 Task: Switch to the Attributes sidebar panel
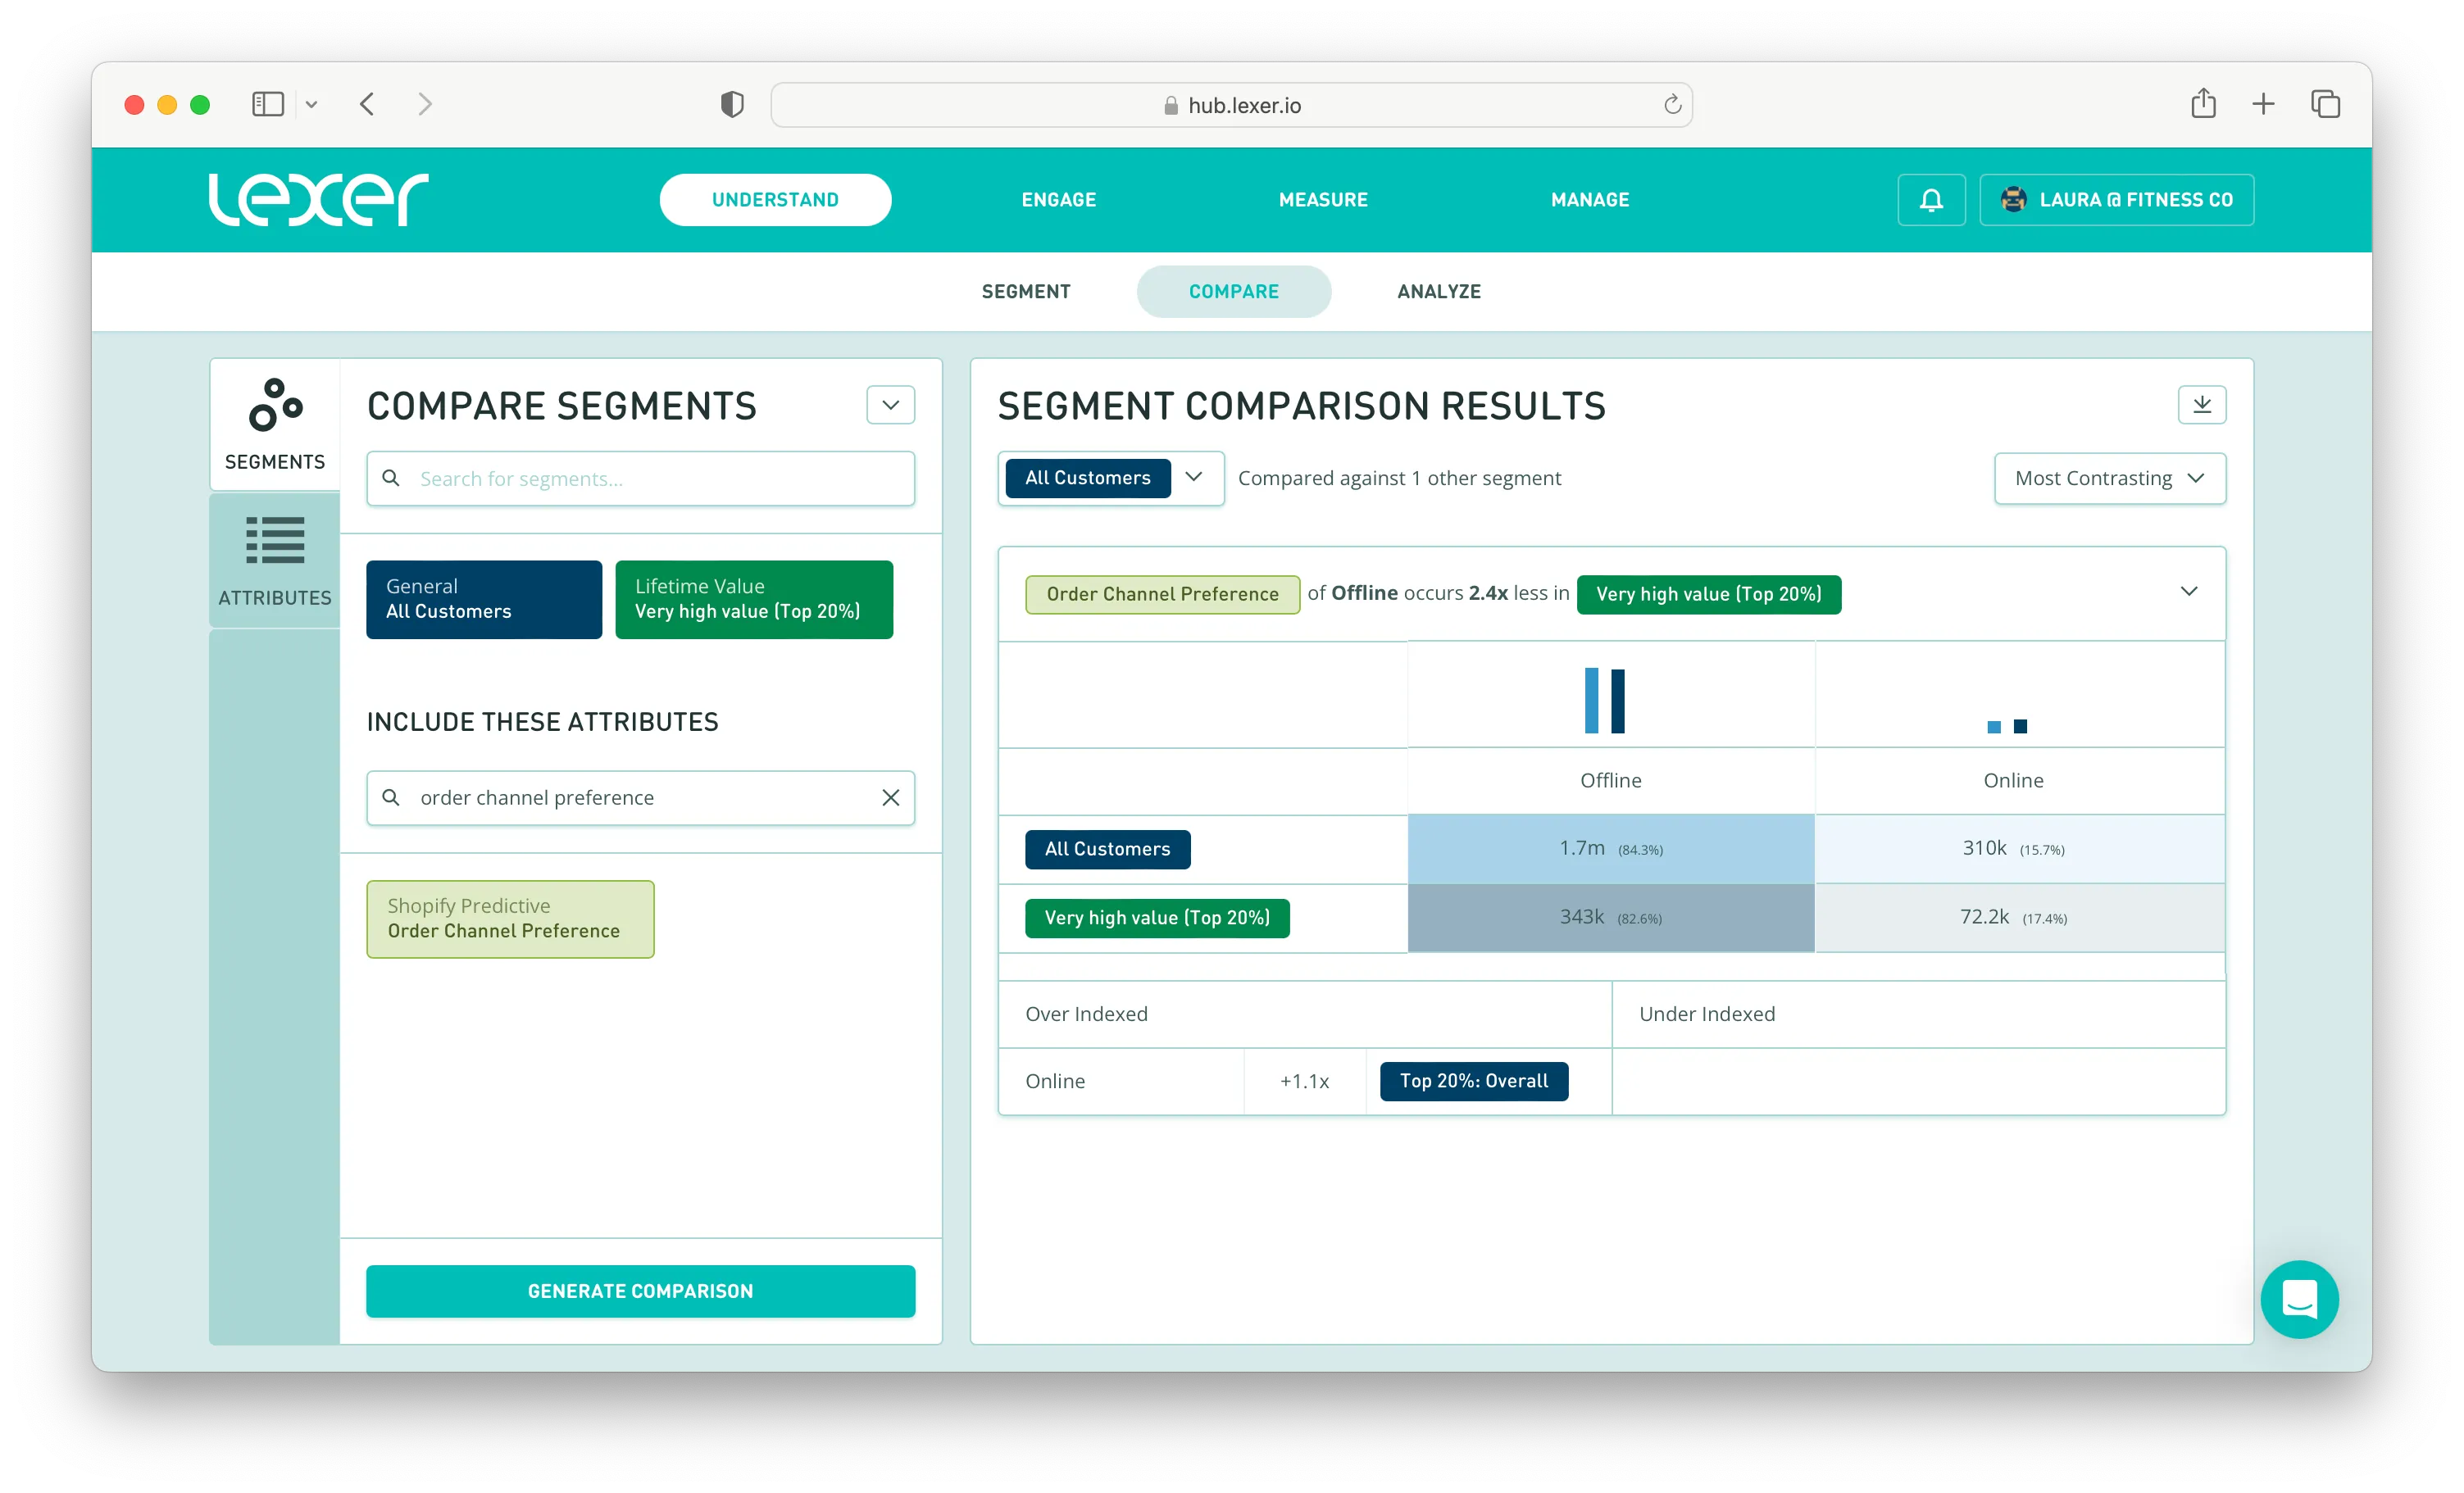[275, 561]
